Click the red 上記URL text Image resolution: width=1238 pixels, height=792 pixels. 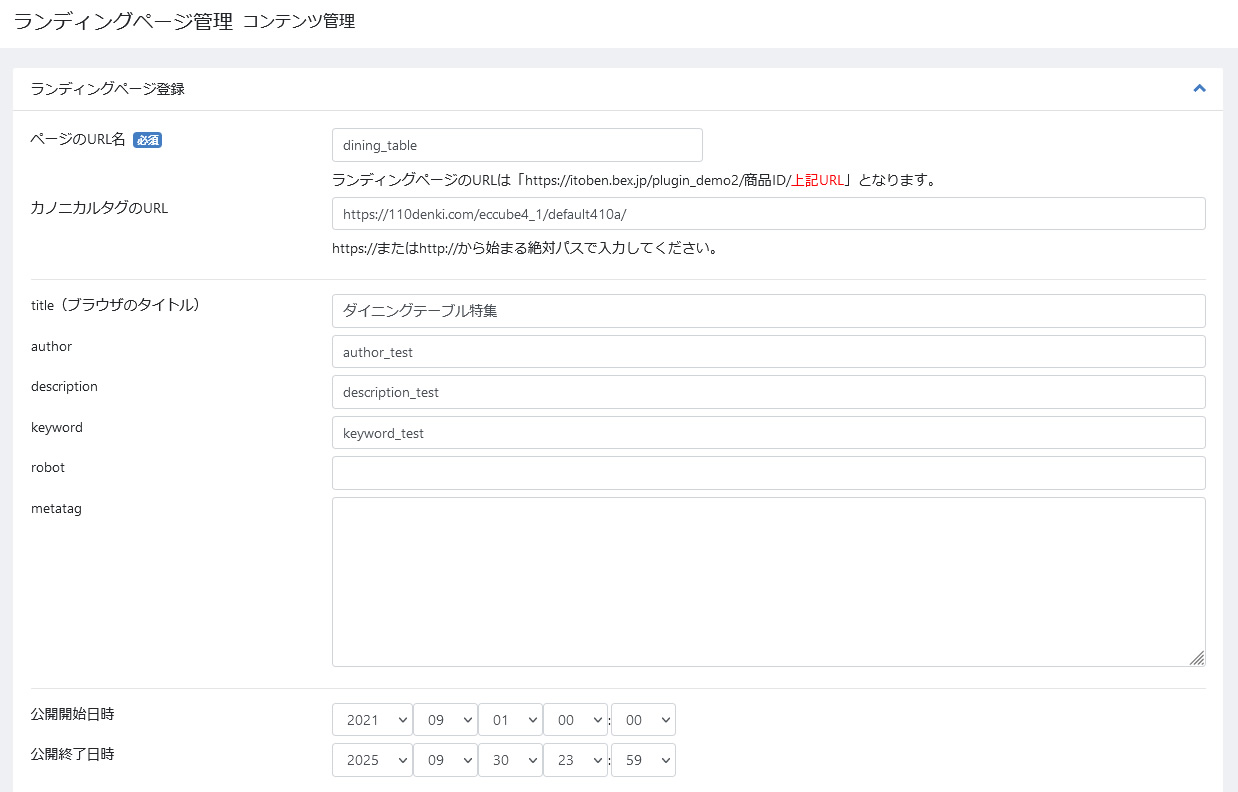[x=818, y=181]
